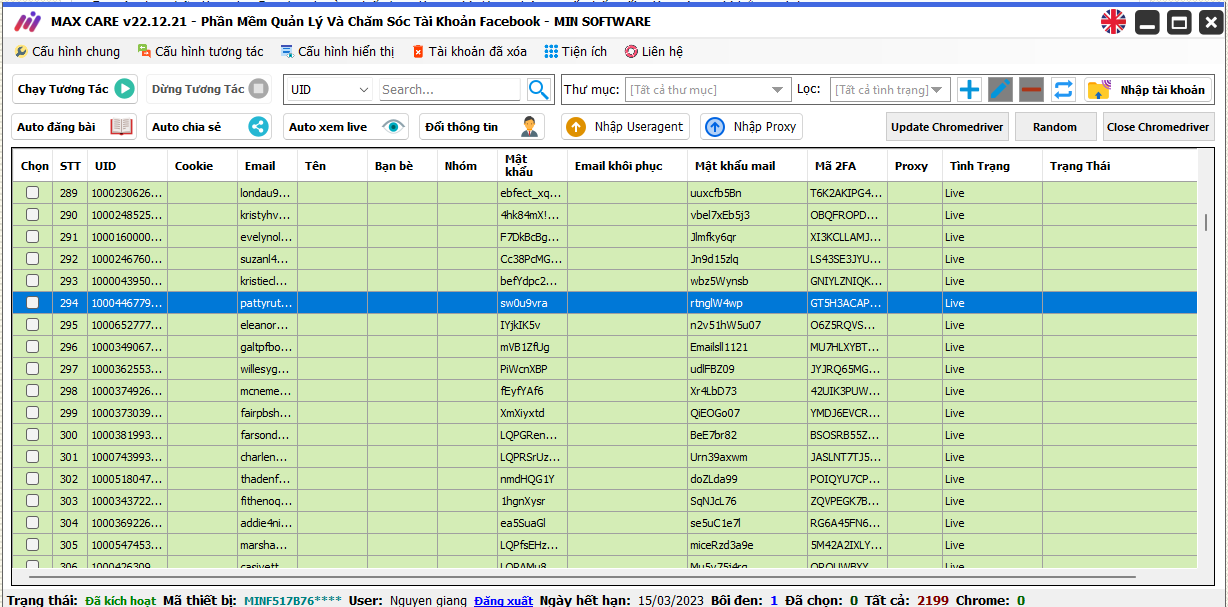The image size is (1228, 607).
Task: Click the vertical scrollbar thumb of the table
Action: coord(1206,222)
